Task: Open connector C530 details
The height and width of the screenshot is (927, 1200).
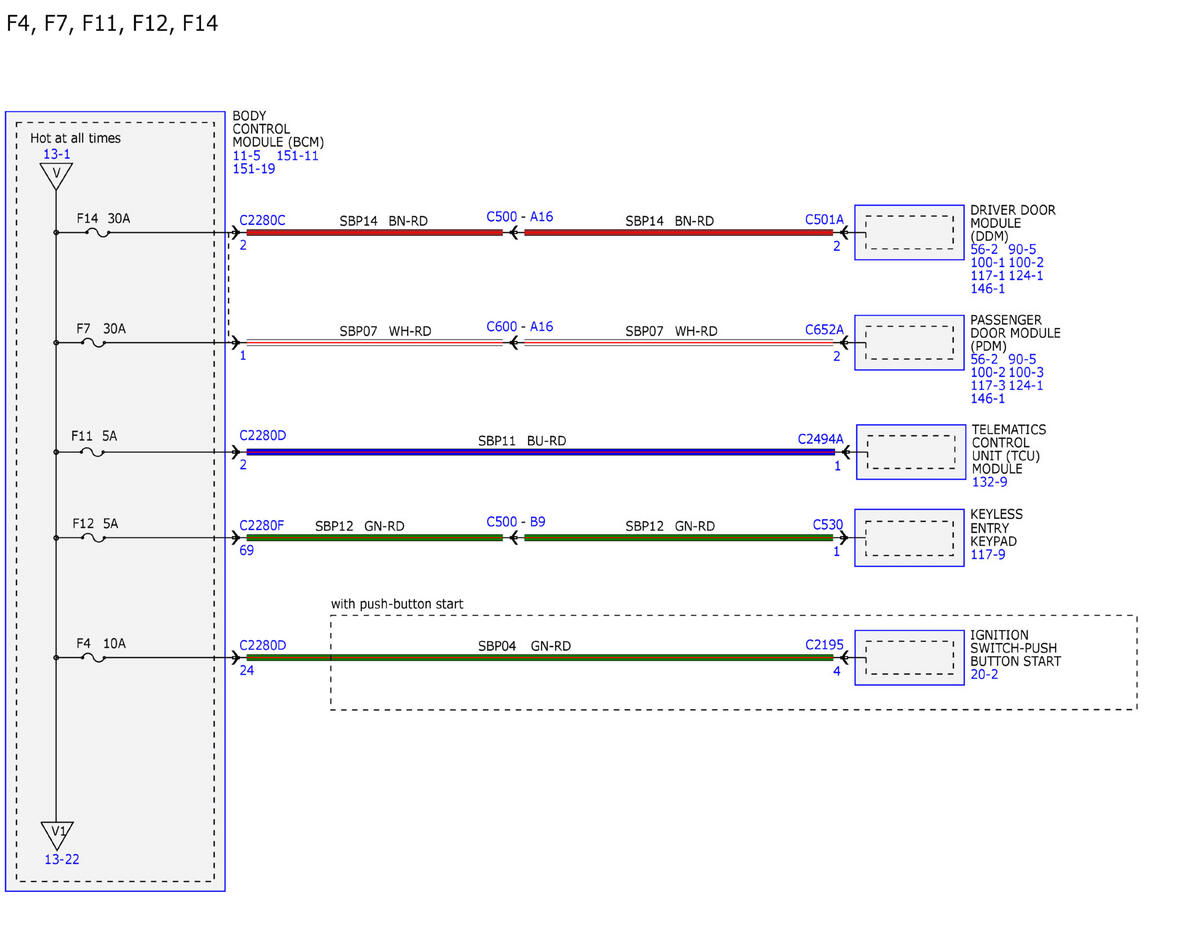Action: pyautogui.click(x=828, y=523)
